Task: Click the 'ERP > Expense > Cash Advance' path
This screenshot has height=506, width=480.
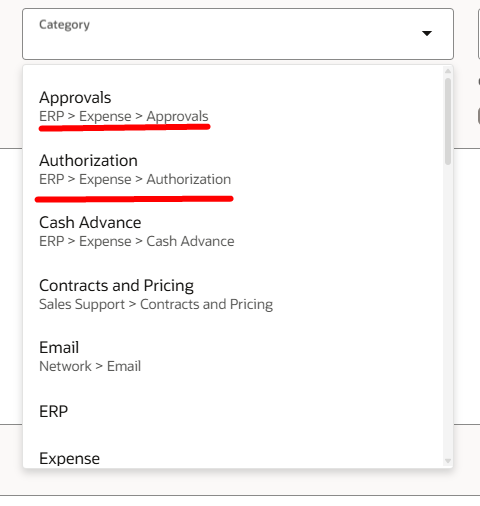Action: coord(137,241)
